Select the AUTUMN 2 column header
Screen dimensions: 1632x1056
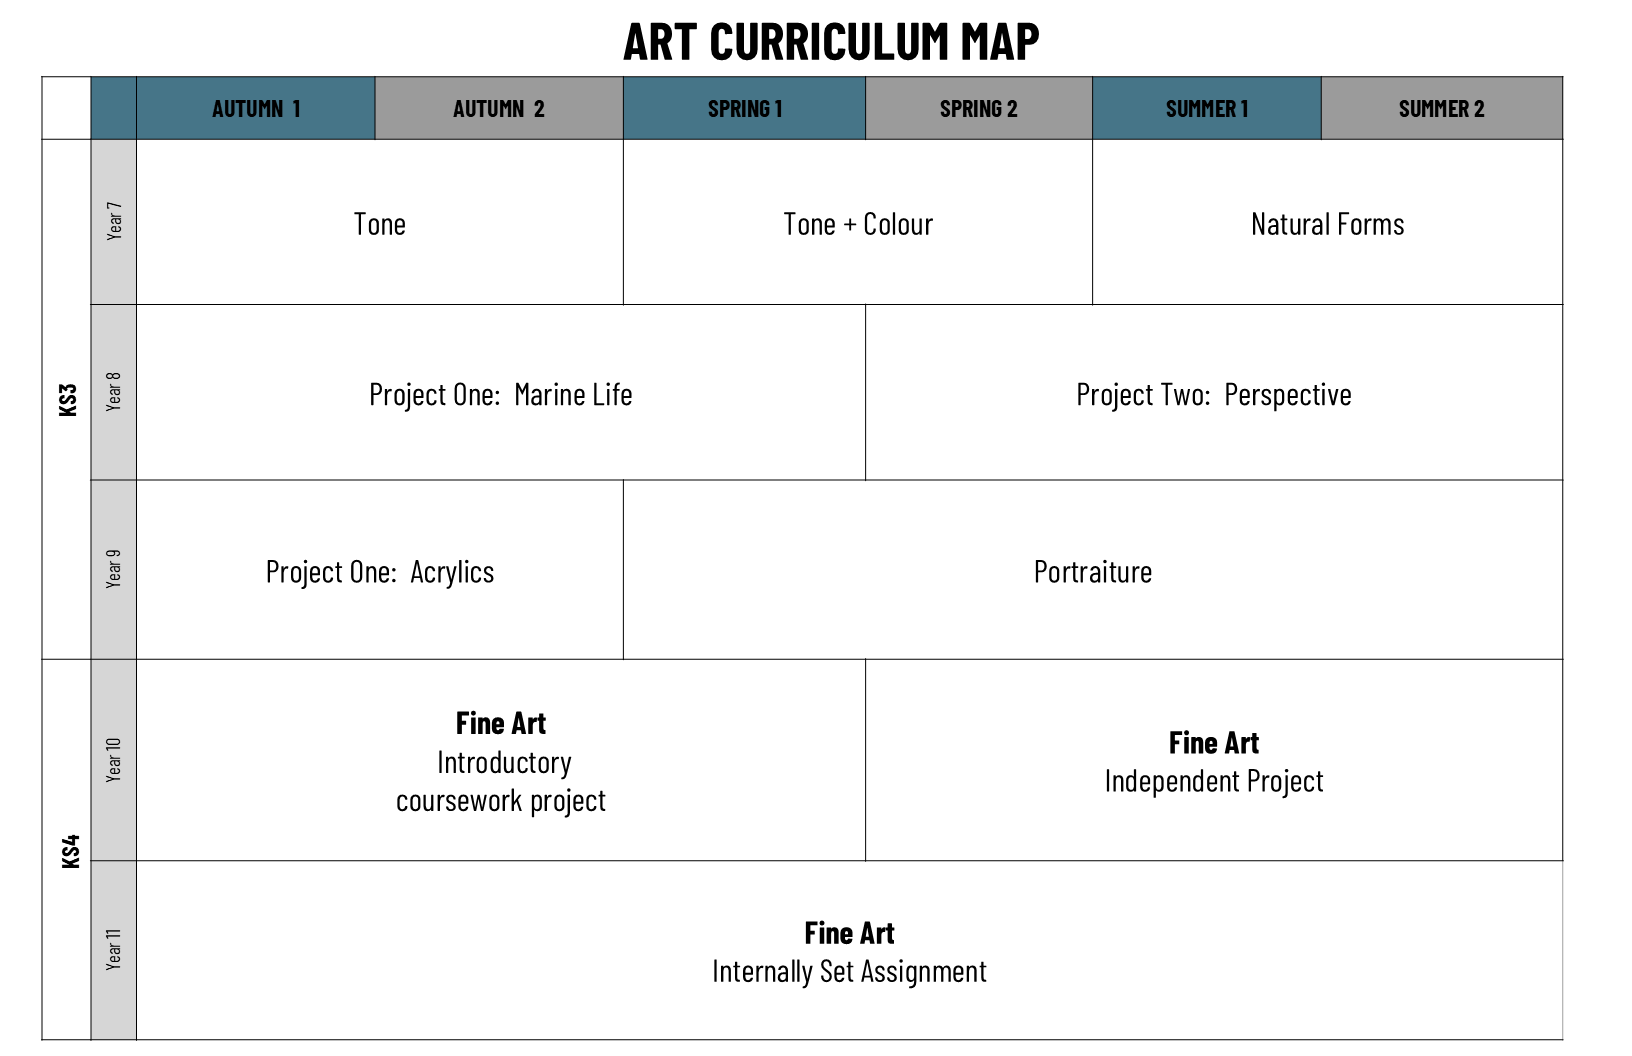pos(499,109)
